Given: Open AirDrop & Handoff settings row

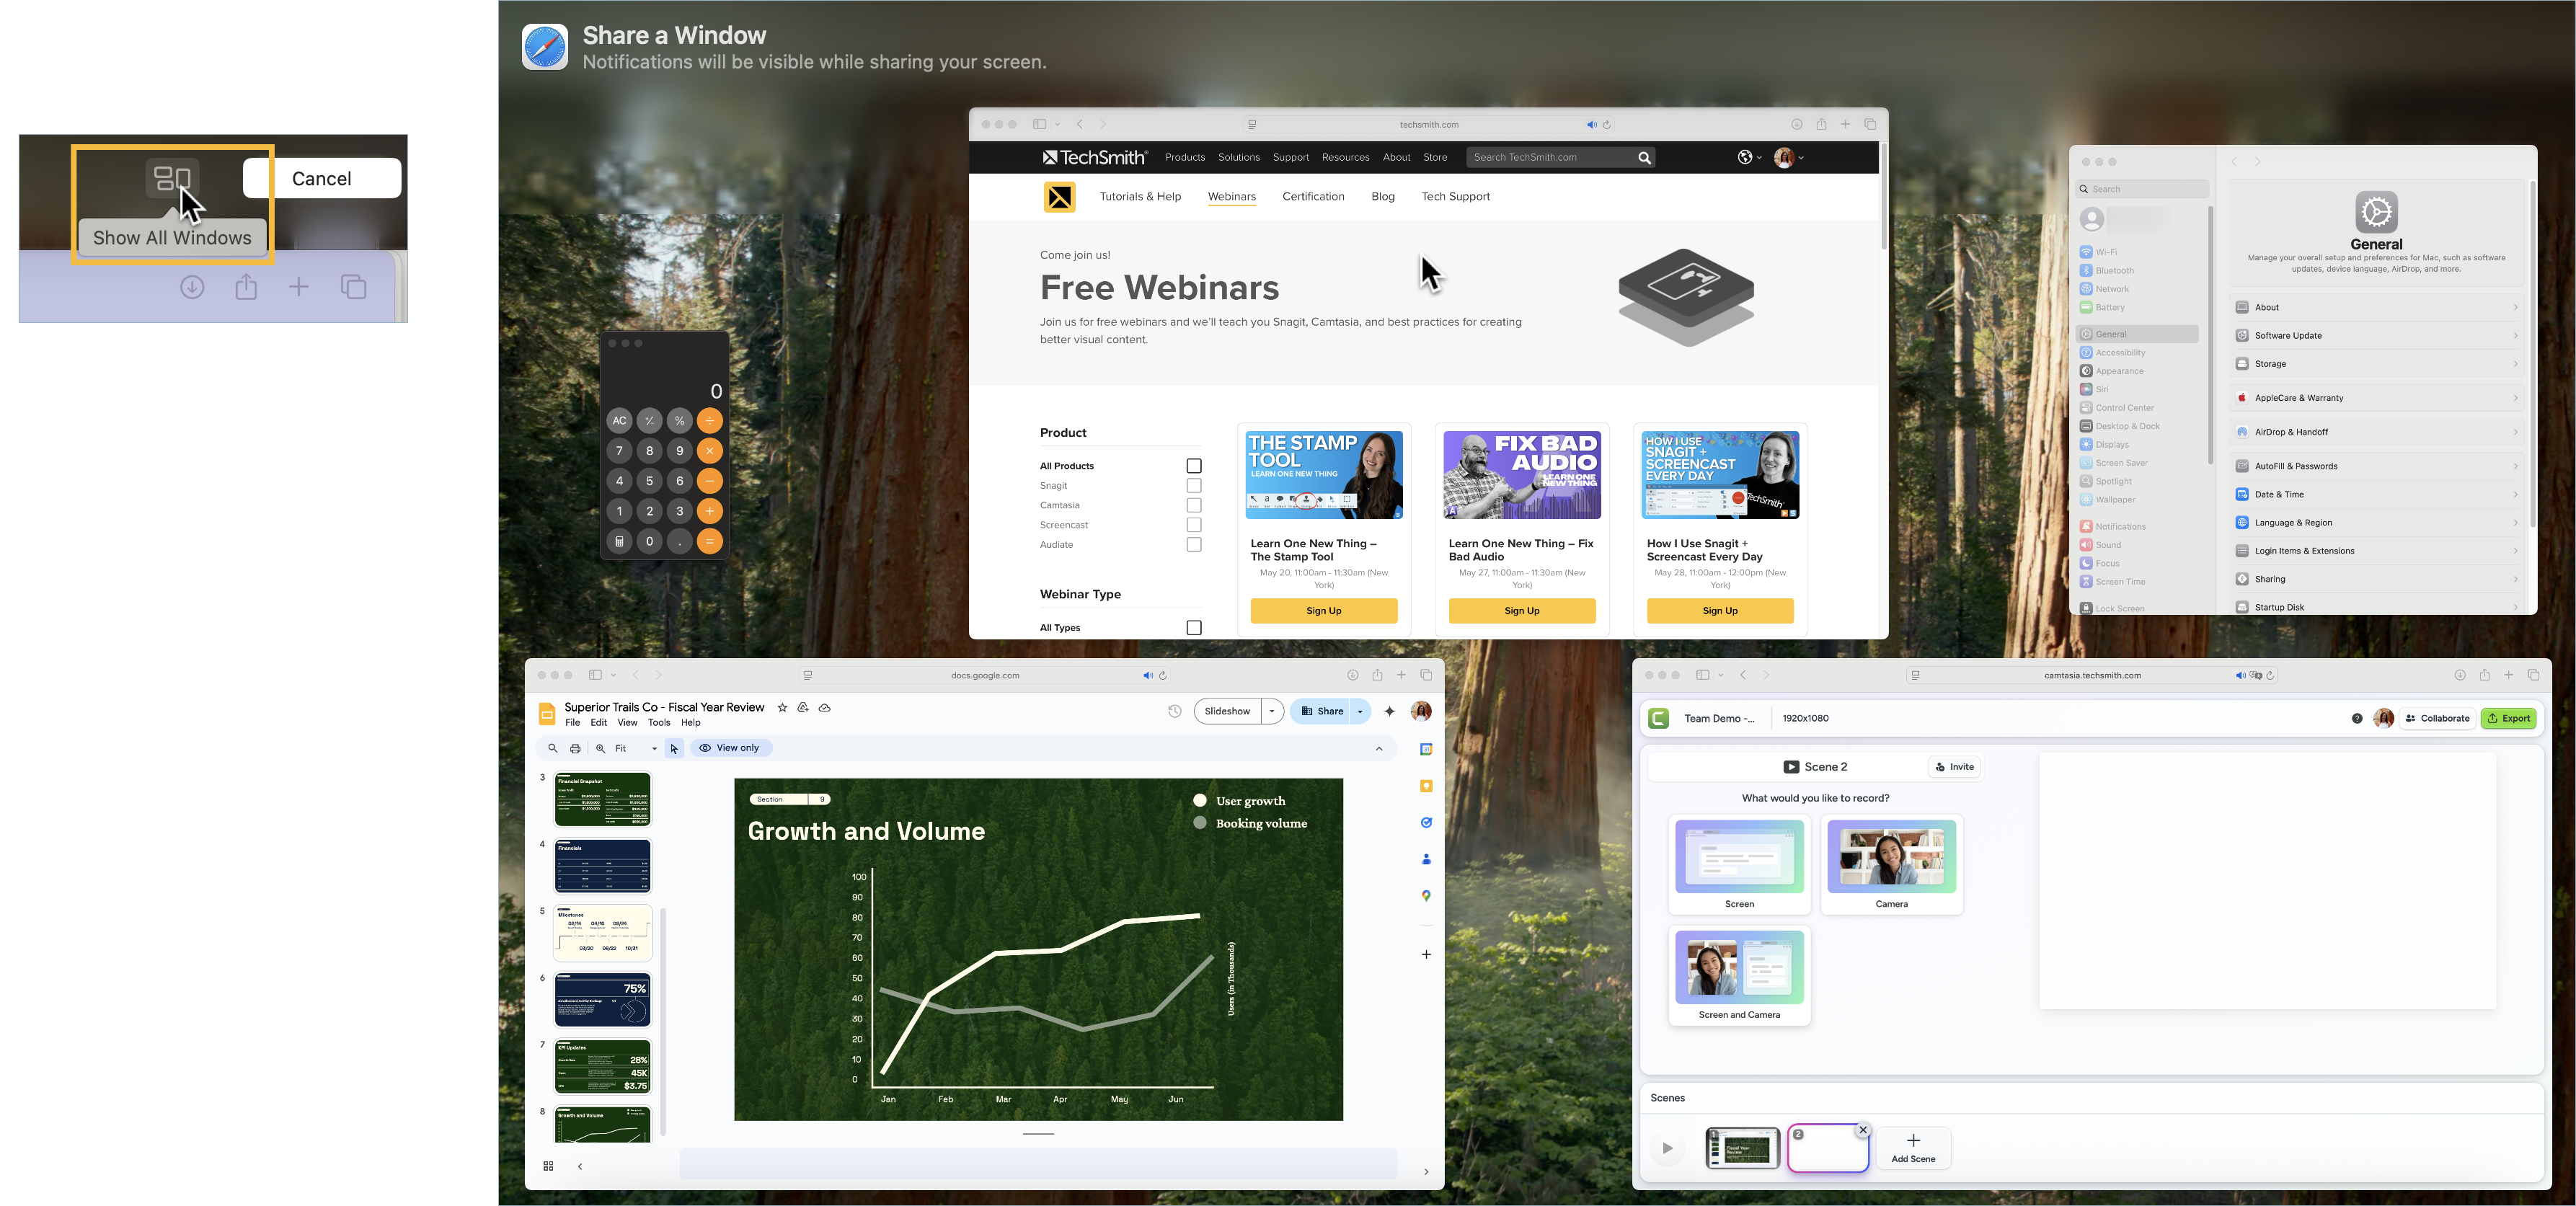Looking at the screenshot, I should tap(2376, 432).
